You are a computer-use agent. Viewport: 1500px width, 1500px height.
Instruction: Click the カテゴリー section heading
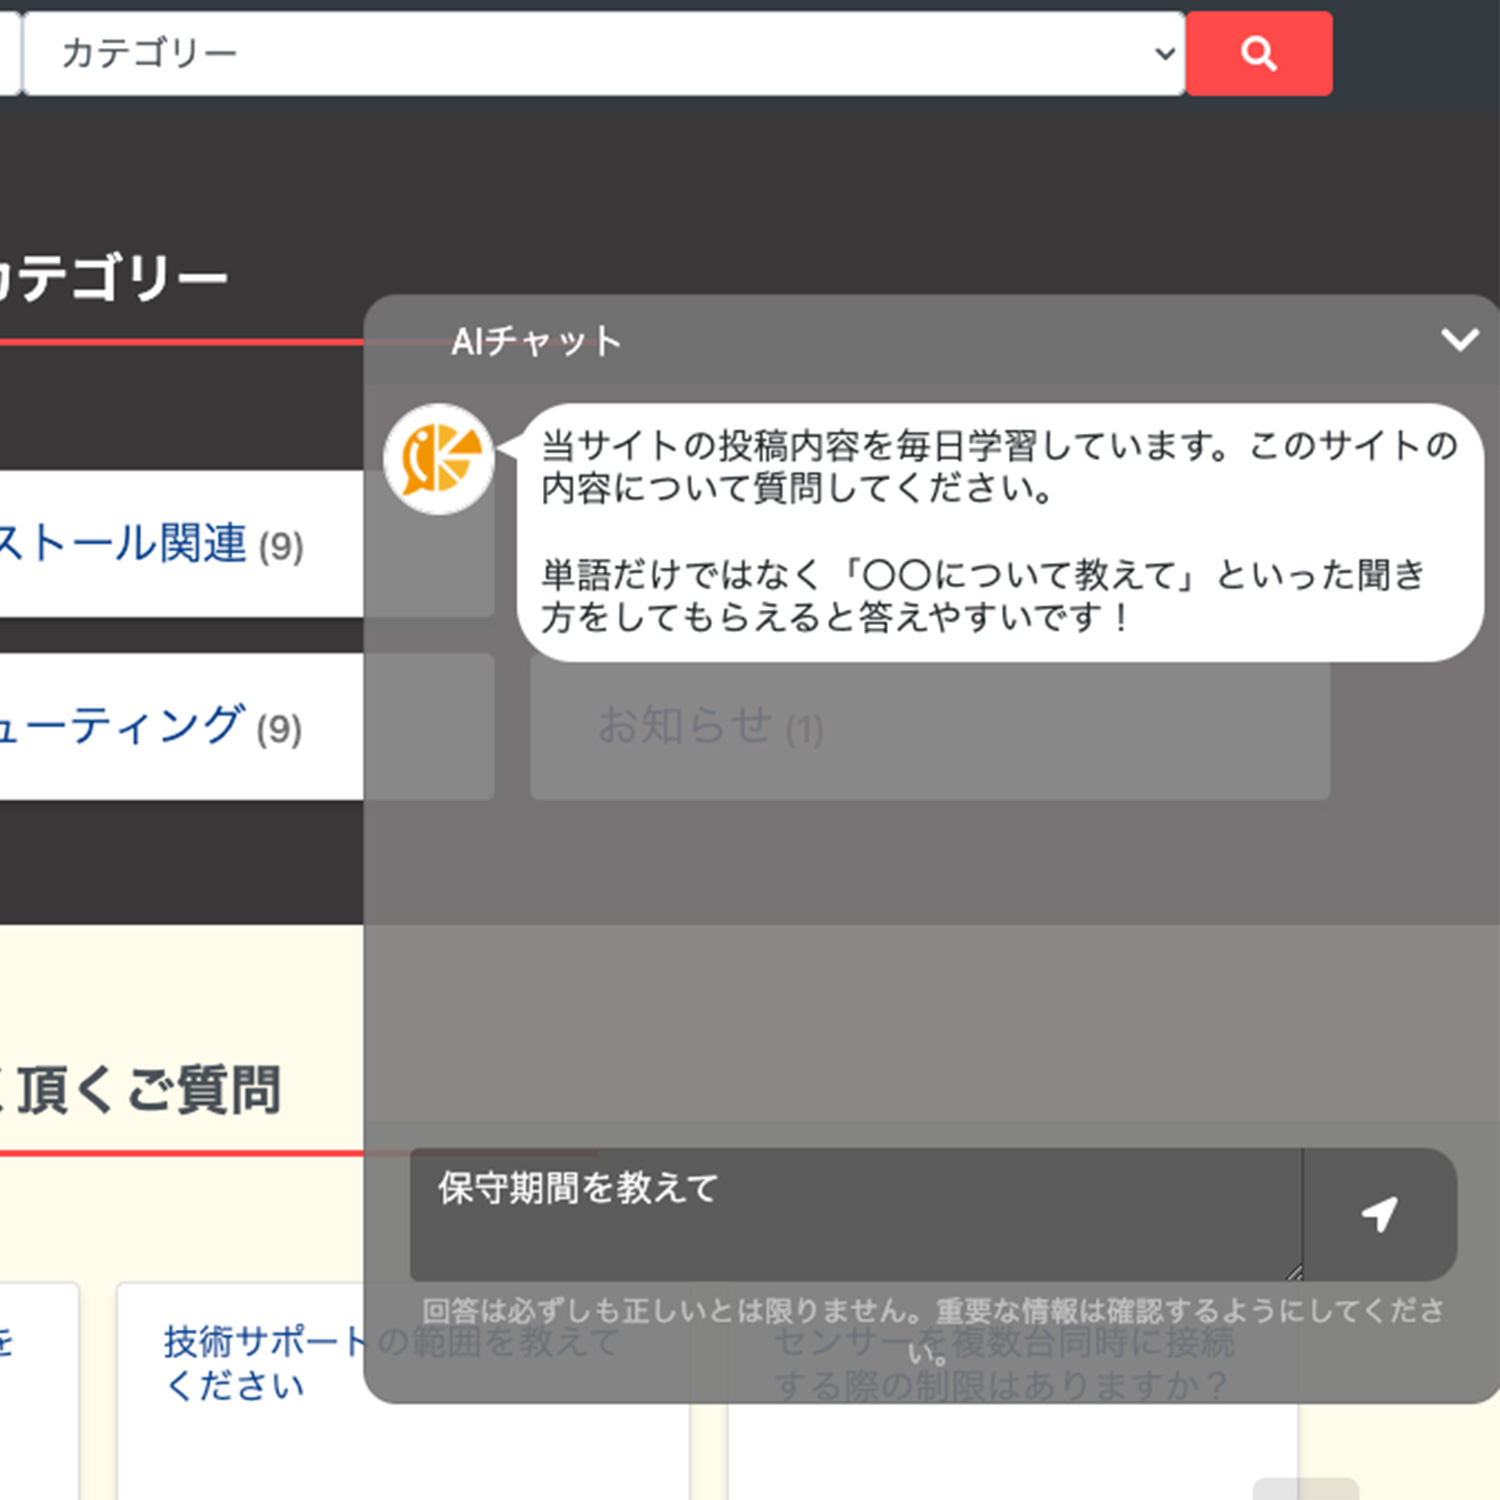pos(113,278)
